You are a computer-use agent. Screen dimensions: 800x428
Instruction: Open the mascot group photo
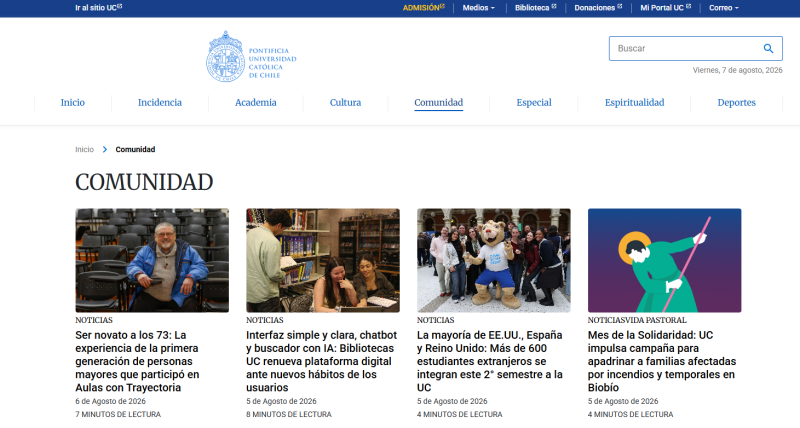(494, 260)
